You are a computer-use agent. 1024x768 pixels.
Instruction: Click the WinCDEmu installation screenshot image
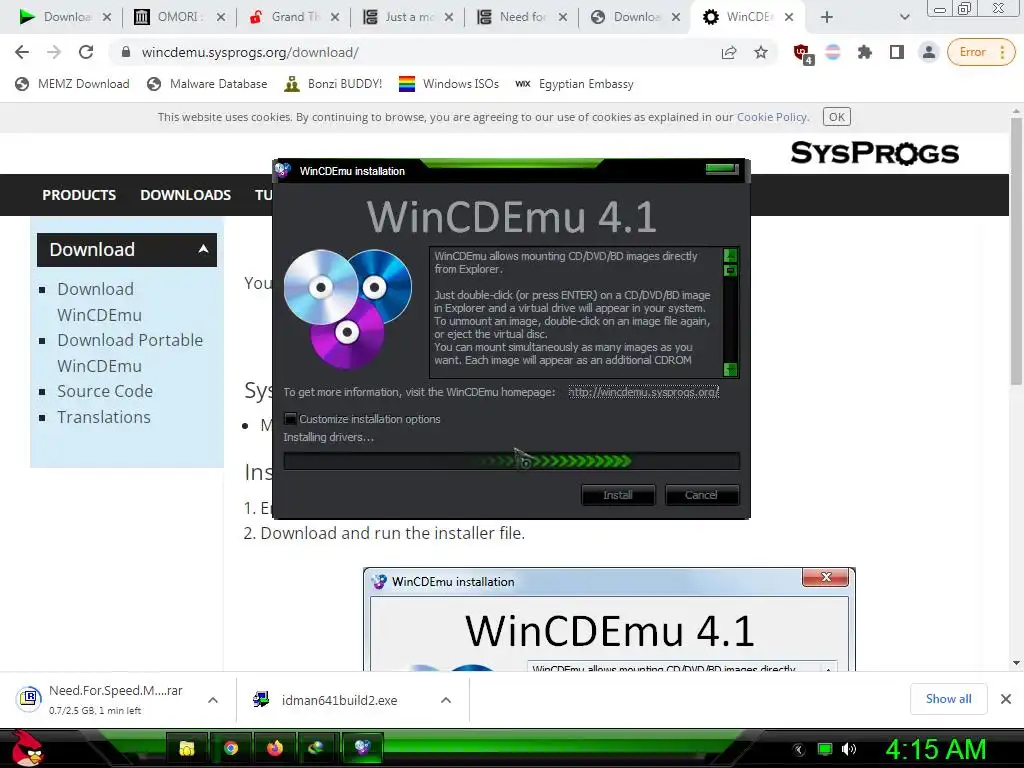(x=609, y=619)
